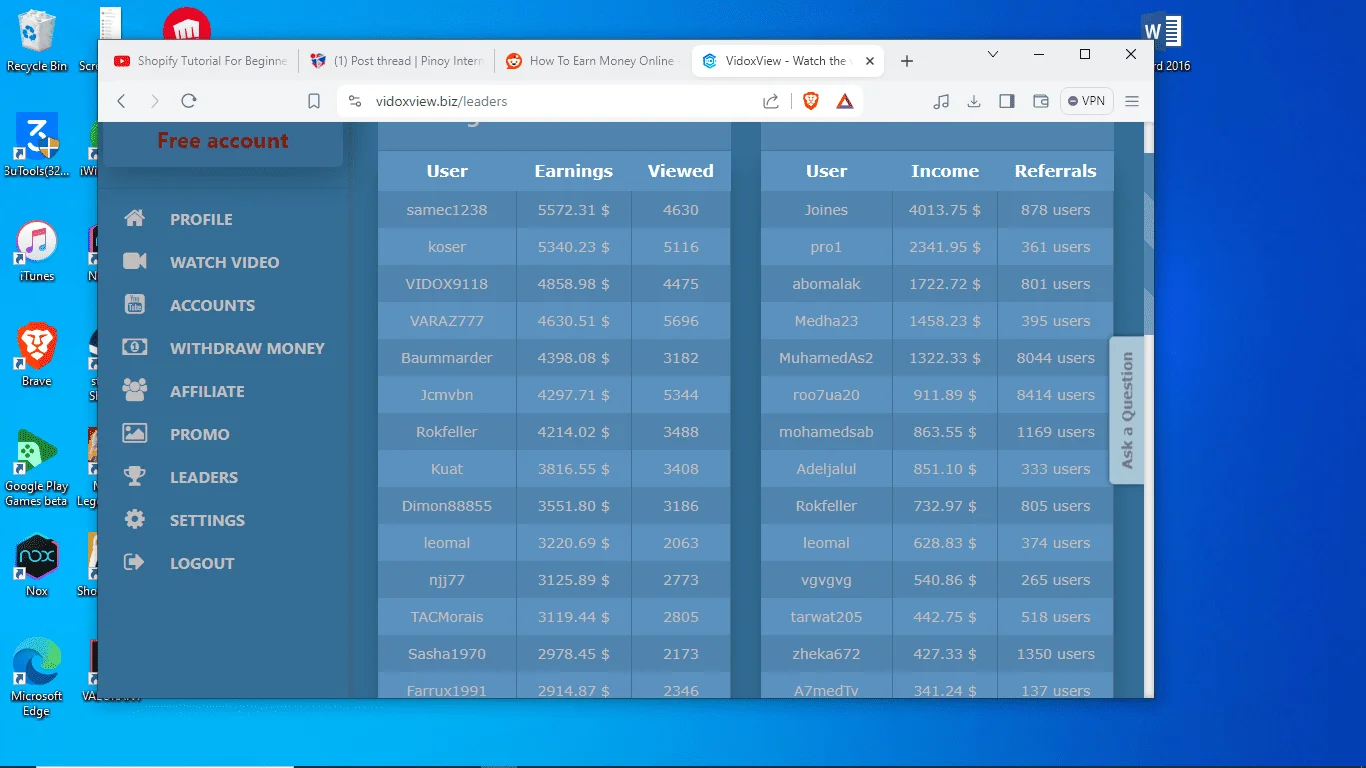Open the Ask a Question side tab
Viewport: 1366px width, 768px height.
point(1127,410)
